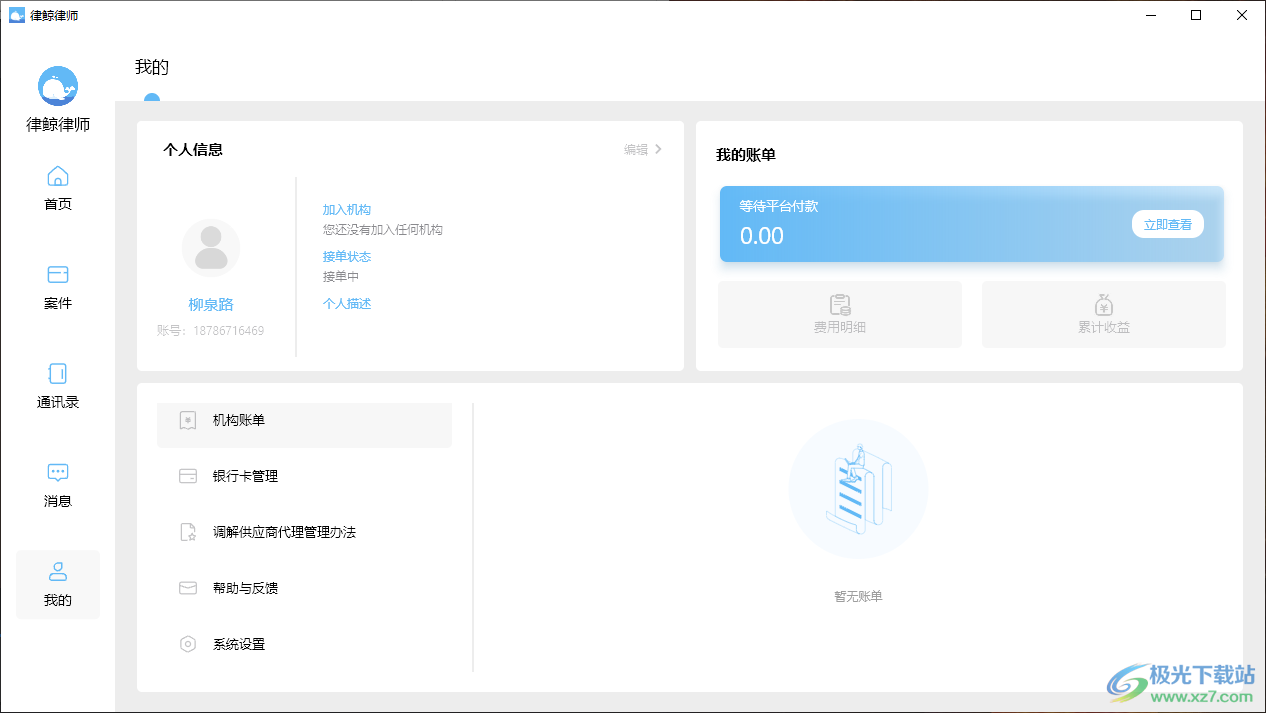1266x713 pixels.
Task: Click the 个人描述 link
Action: [x=346, y=304]
